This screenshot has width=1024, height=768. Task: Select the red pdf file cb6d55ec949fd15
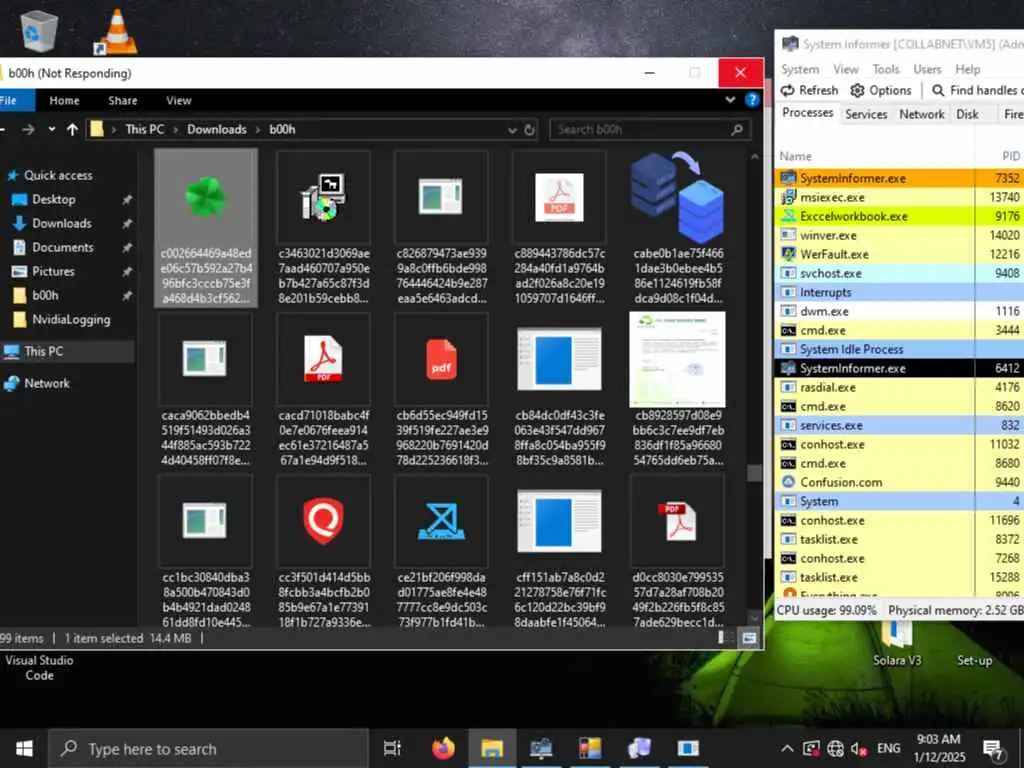click(441, 390)
